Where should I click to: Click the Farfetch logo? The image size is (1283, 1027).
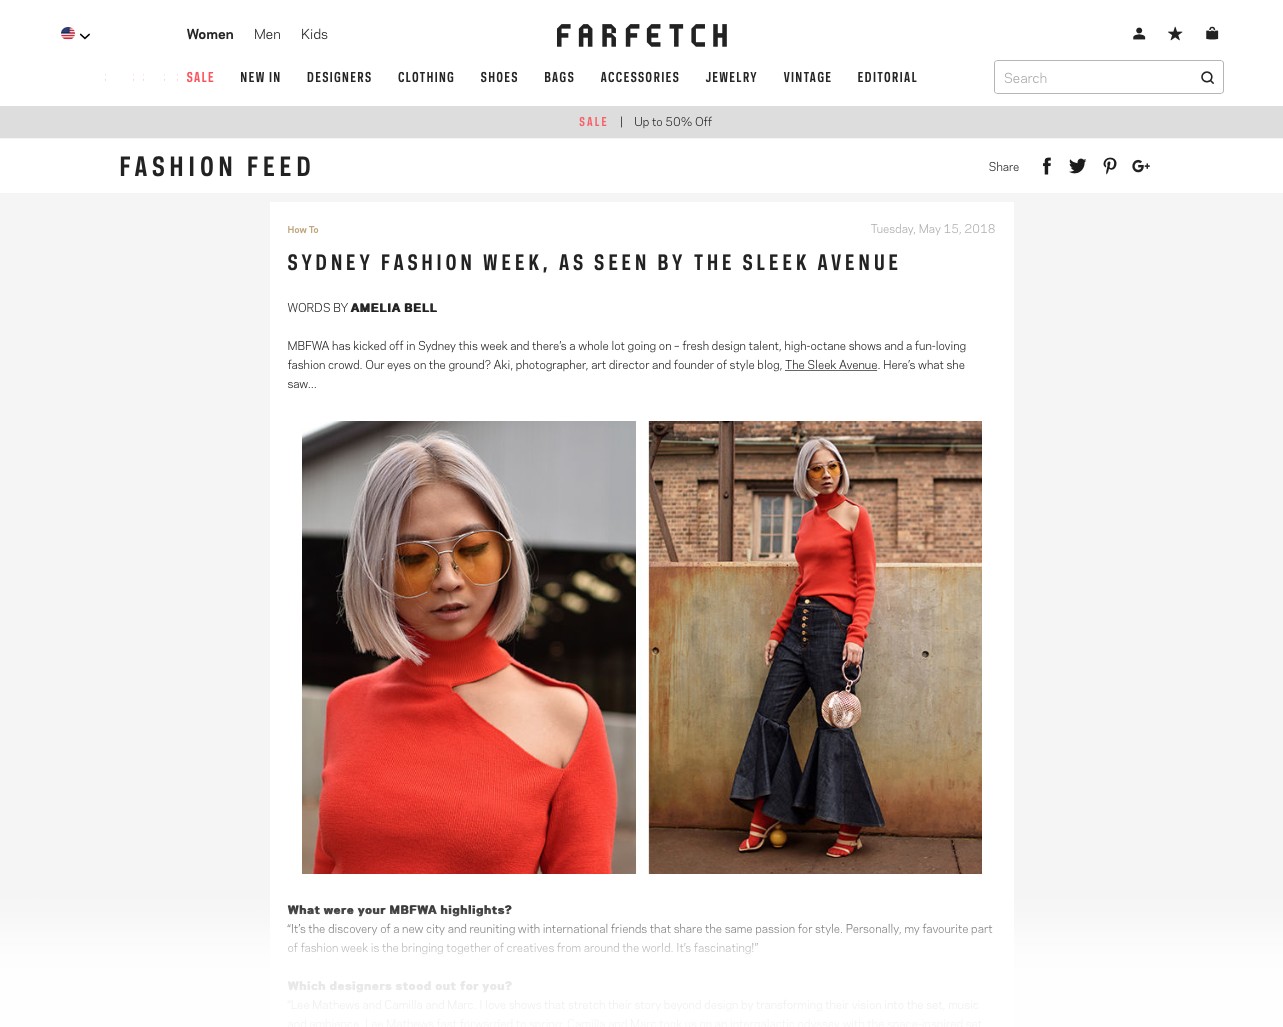coord(642,36)
